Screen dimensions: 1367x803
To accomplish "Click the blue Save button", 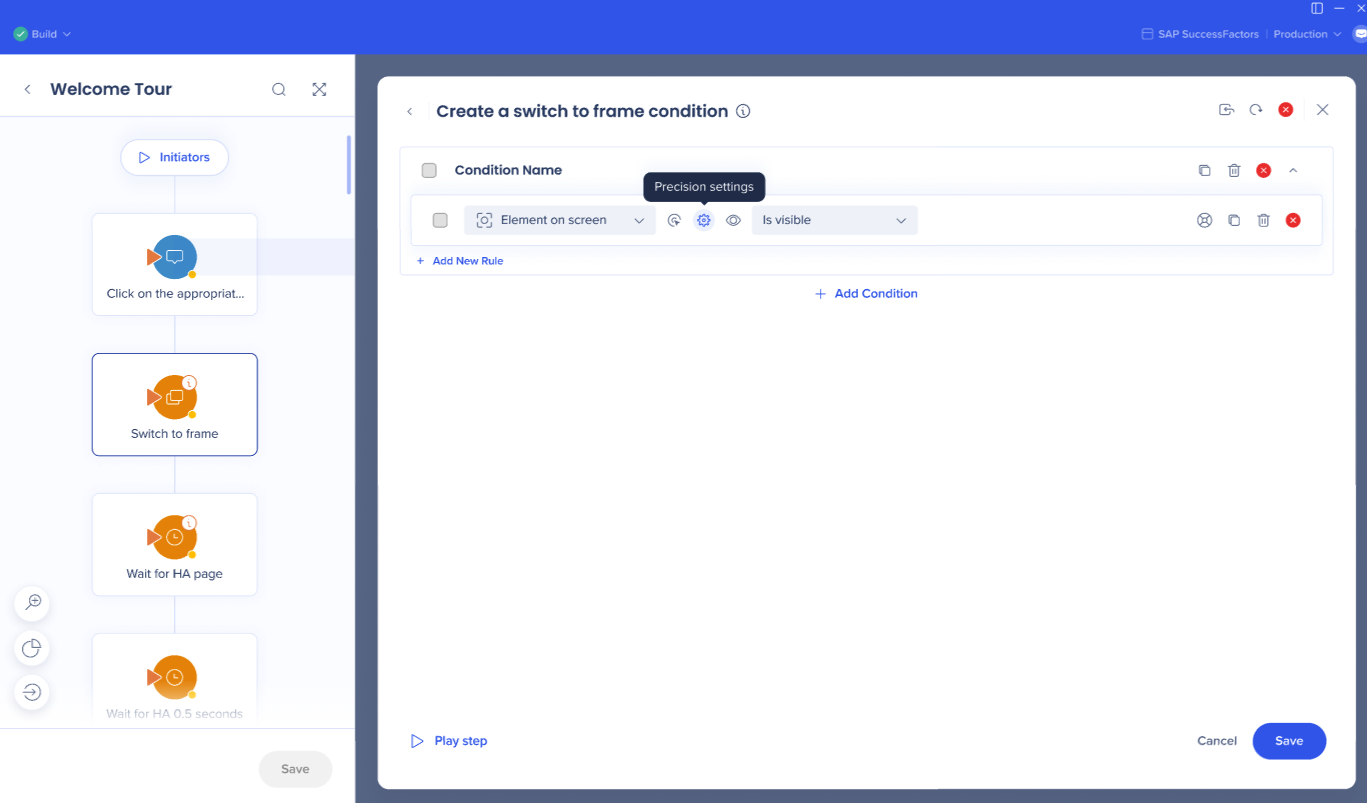I will tap(1289, 741).
